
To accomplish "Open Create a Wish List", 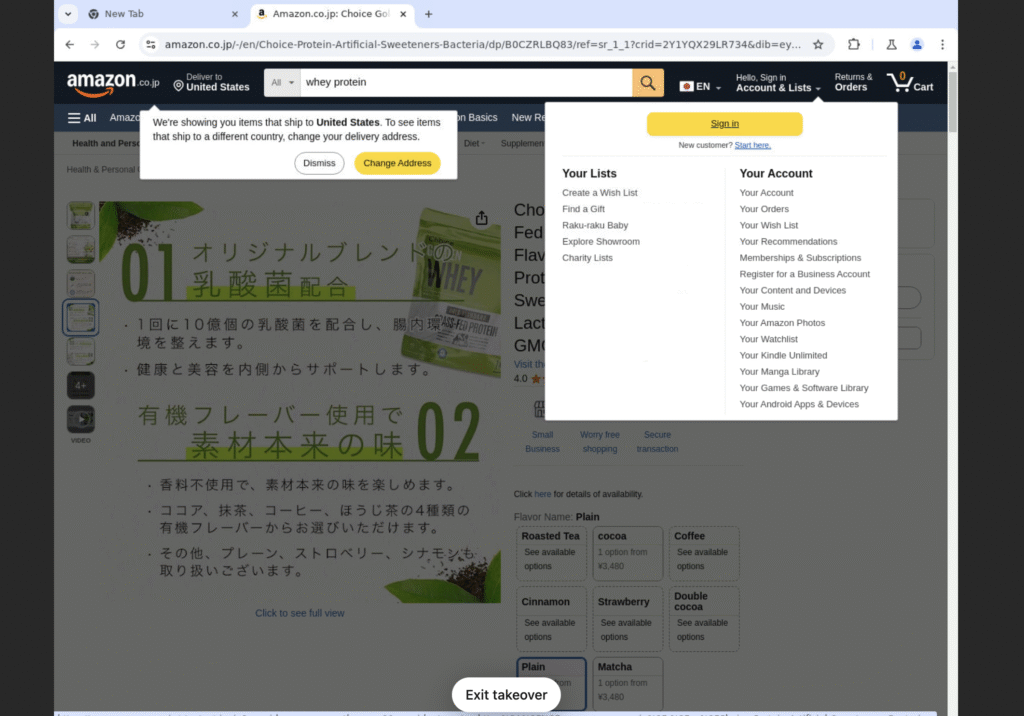I will [600, 193].
